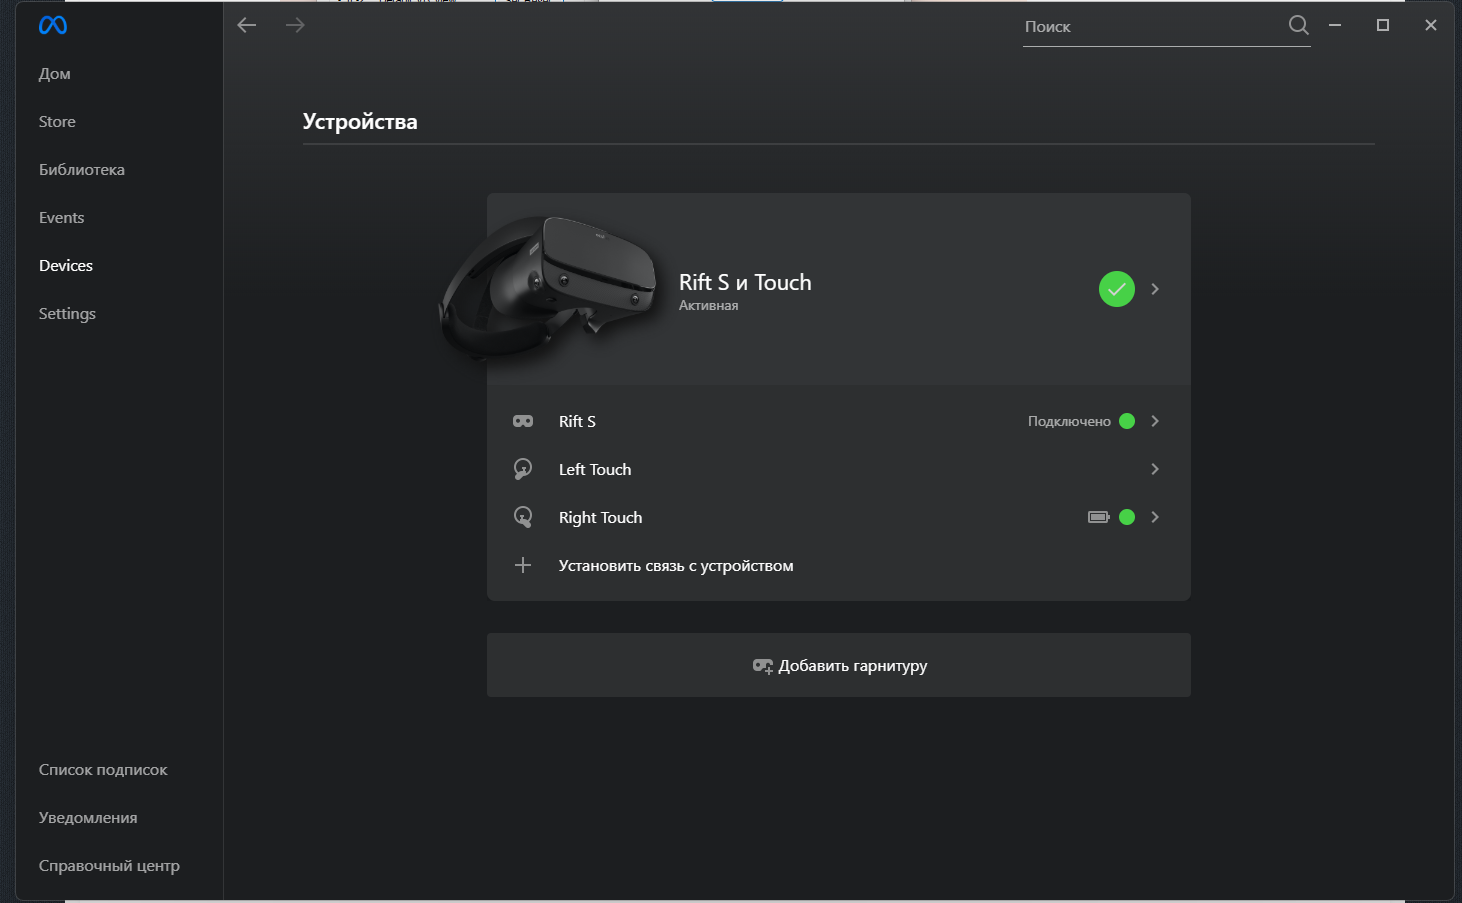Click the Rift S green status dot
Screen dimensions: 1462x903
[1127, 421]
